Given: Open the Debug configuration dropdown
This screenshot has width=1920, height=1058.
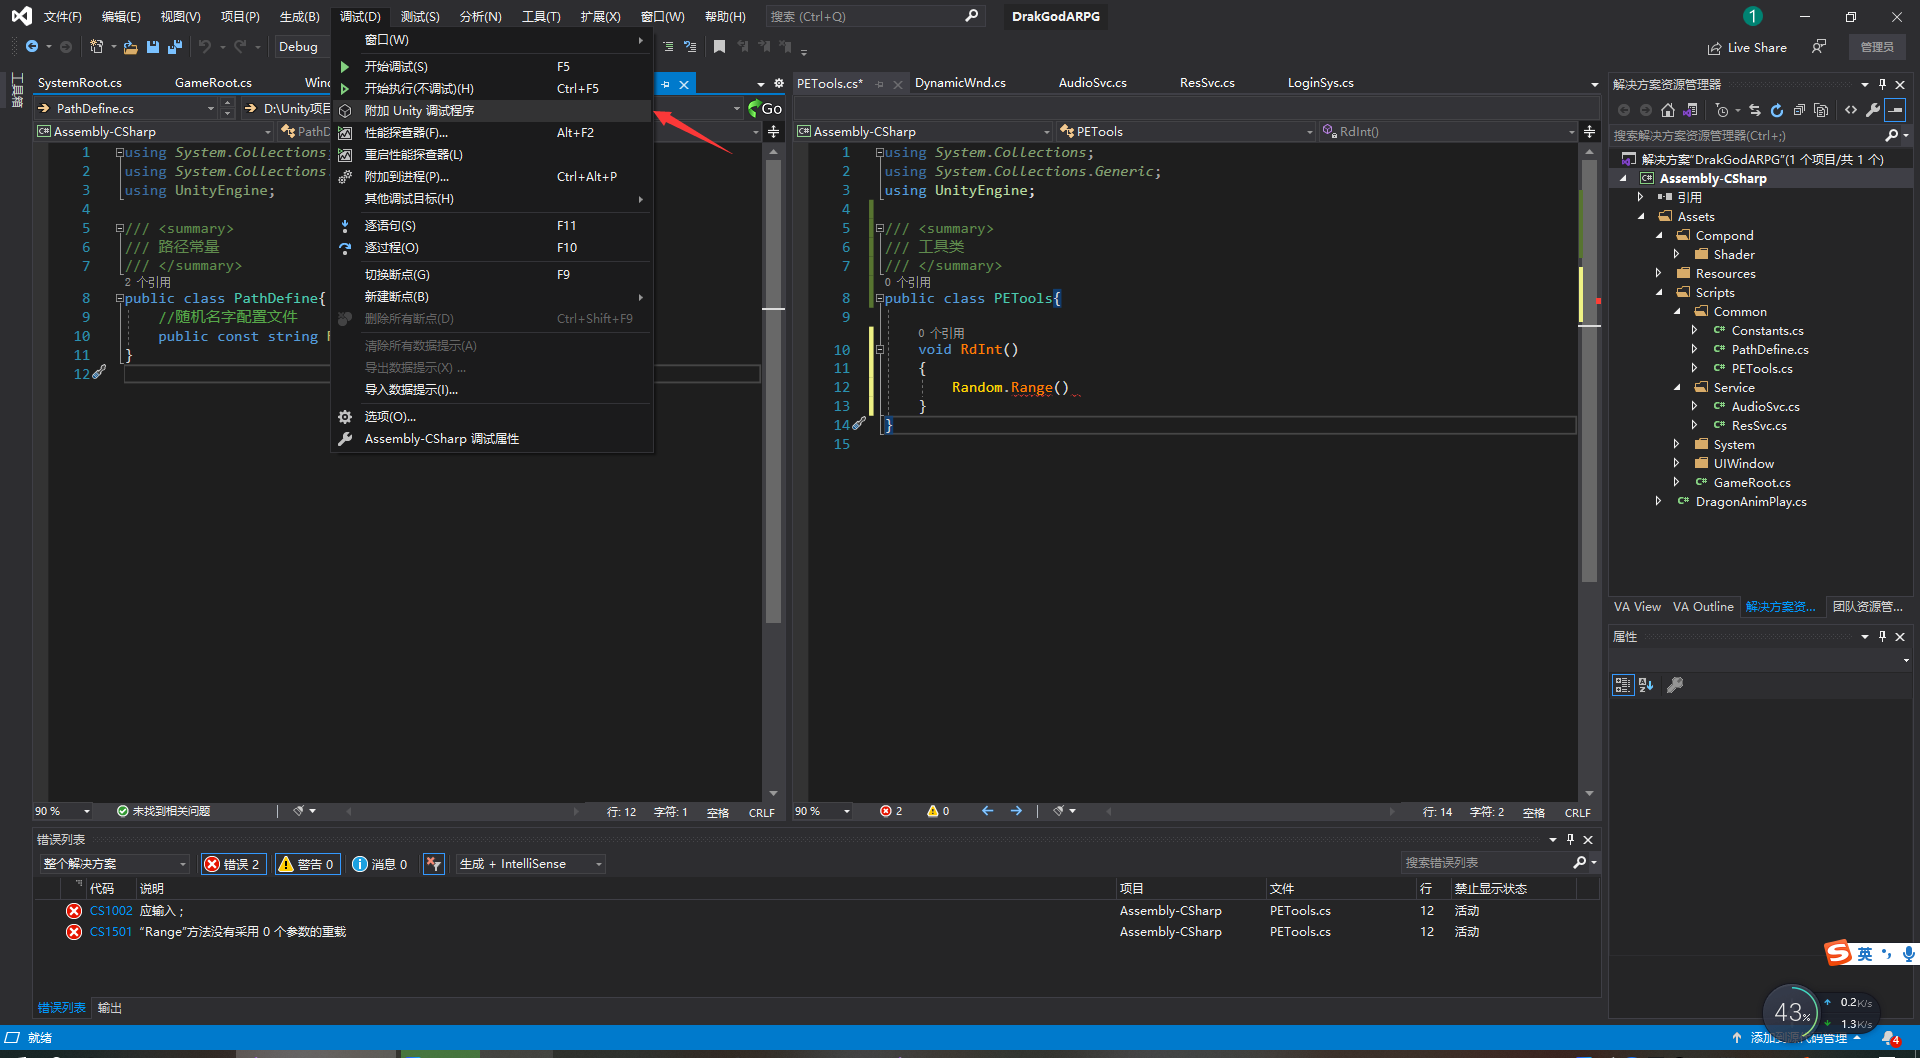Looking at the screenshot, I should [301, 46].
